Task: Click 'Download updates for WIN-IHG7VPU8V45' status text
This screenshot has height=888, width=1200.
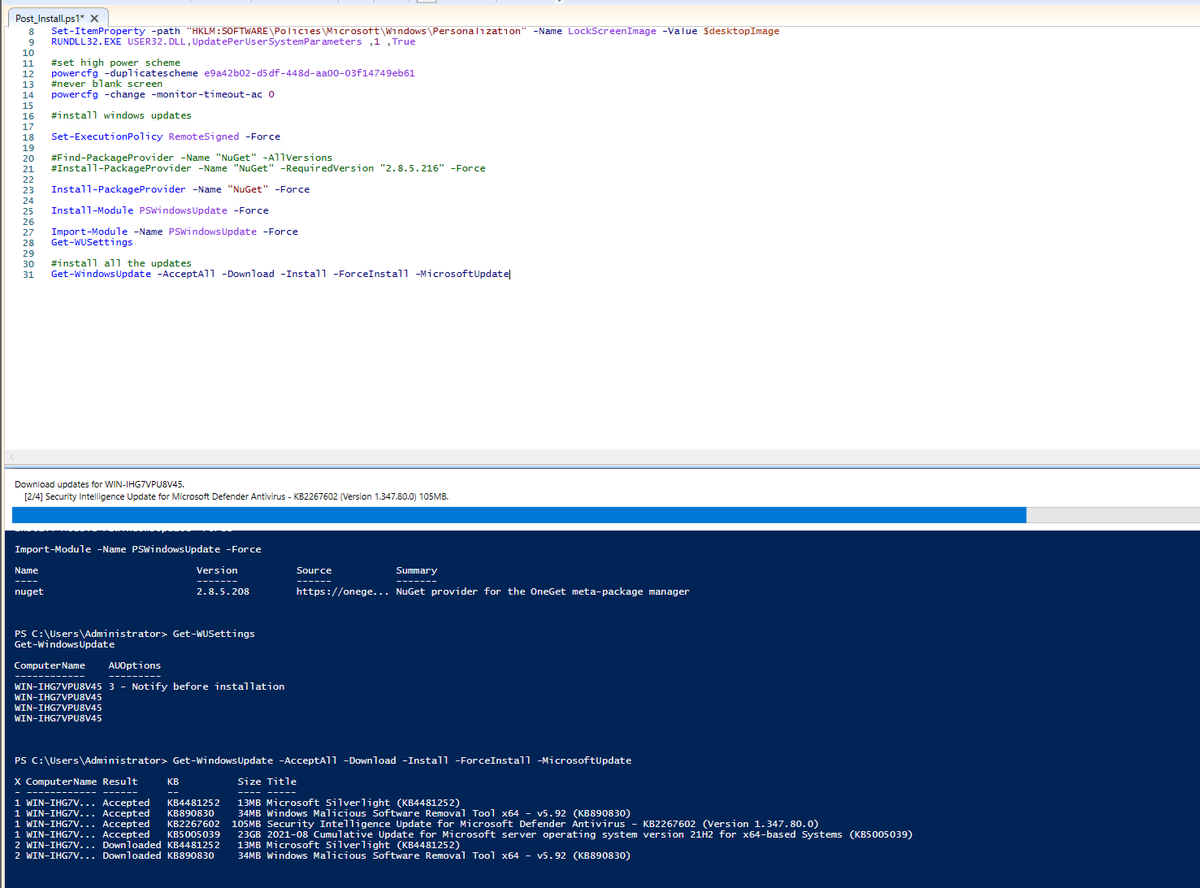Action: pos(99,484)
